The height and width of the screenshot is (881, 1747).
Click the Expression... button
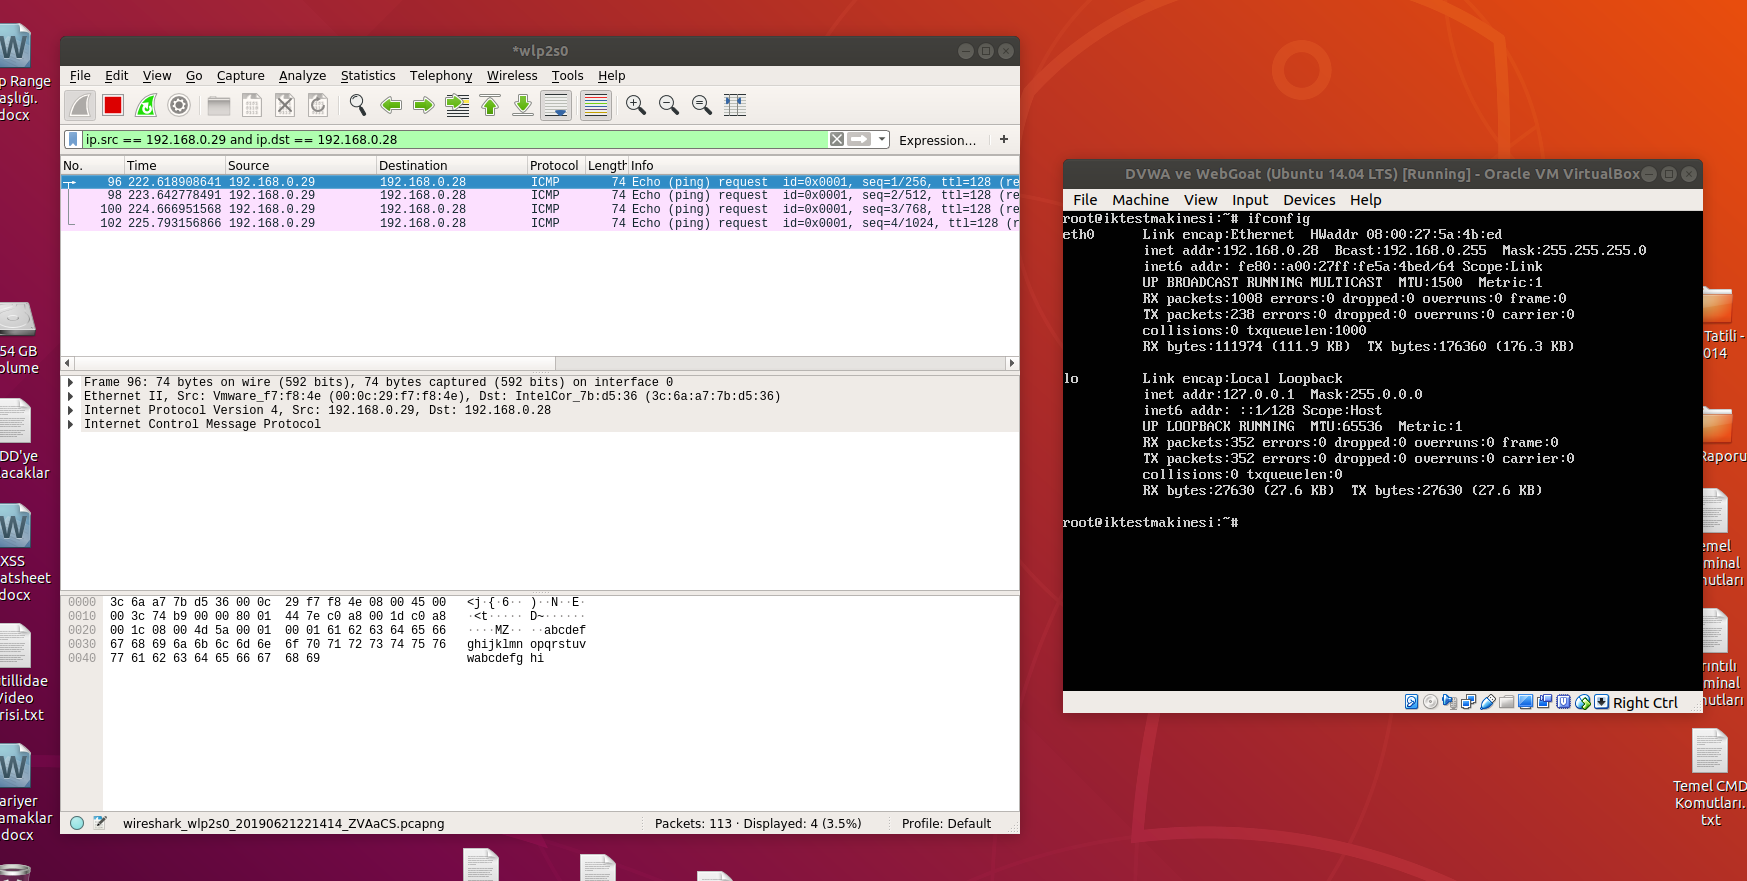click(x=937, y=141)
